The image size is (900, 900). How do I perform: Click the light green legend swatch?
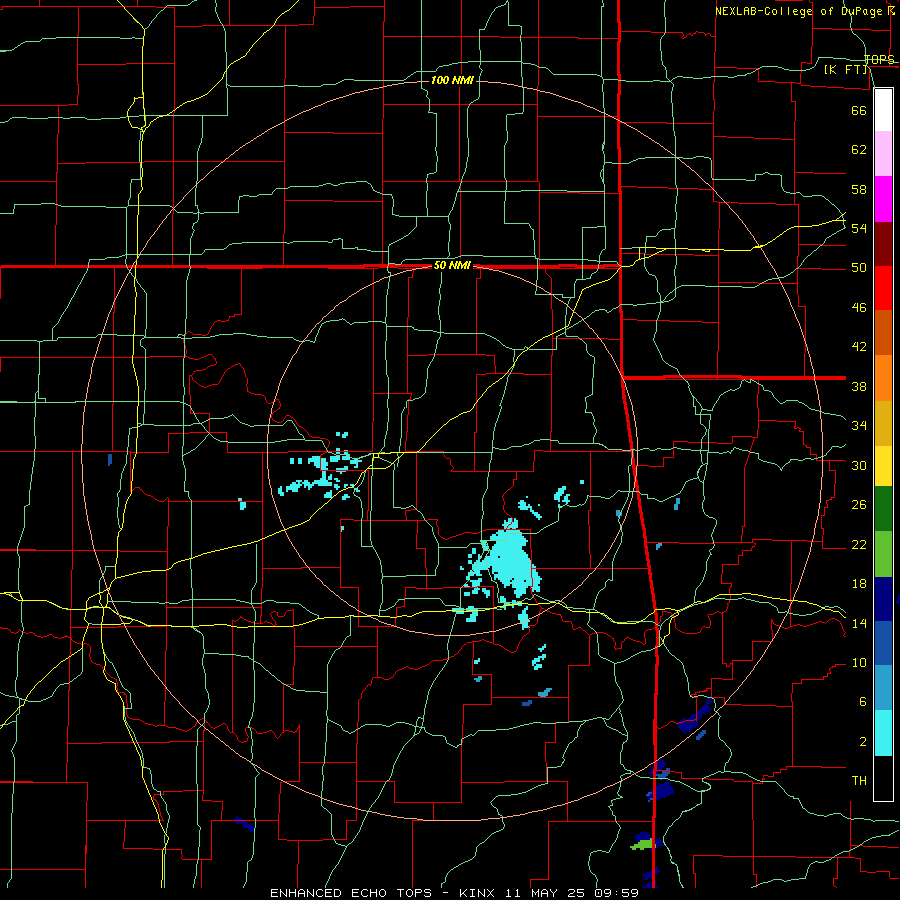tap(883, 554)
